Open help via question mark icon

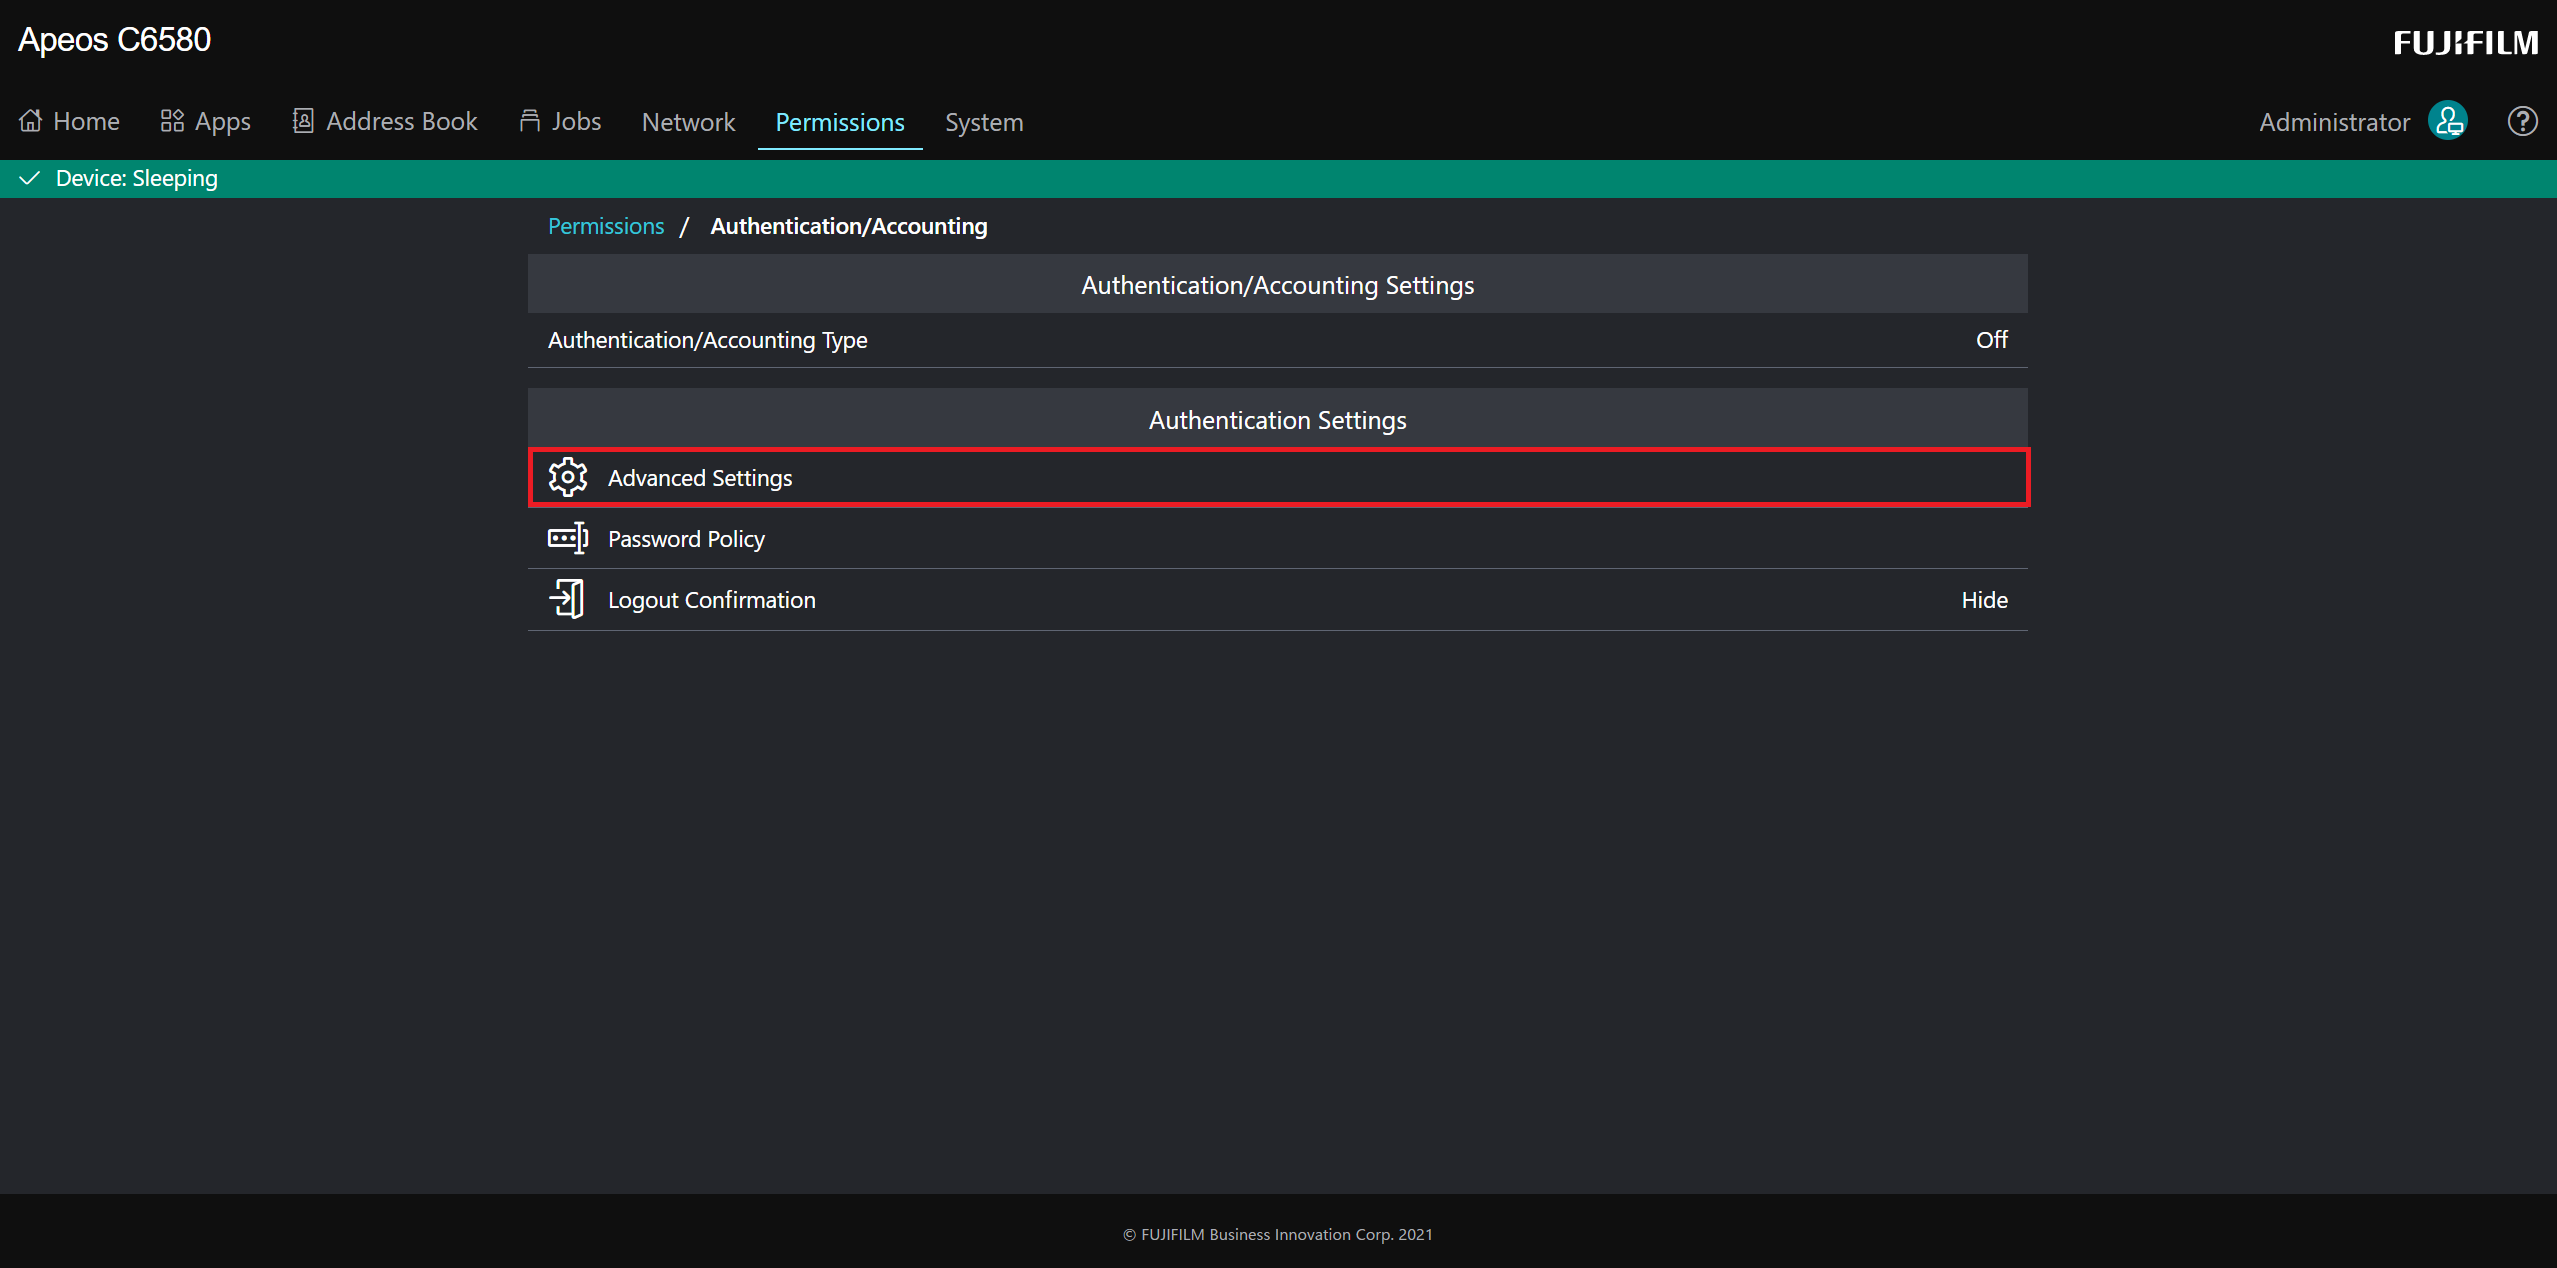[2522, 121]
